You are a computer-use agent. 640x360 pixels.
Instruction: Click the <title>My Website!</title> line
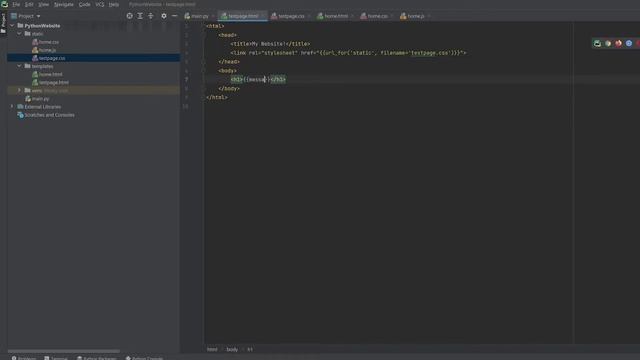[x=270, y=44]
